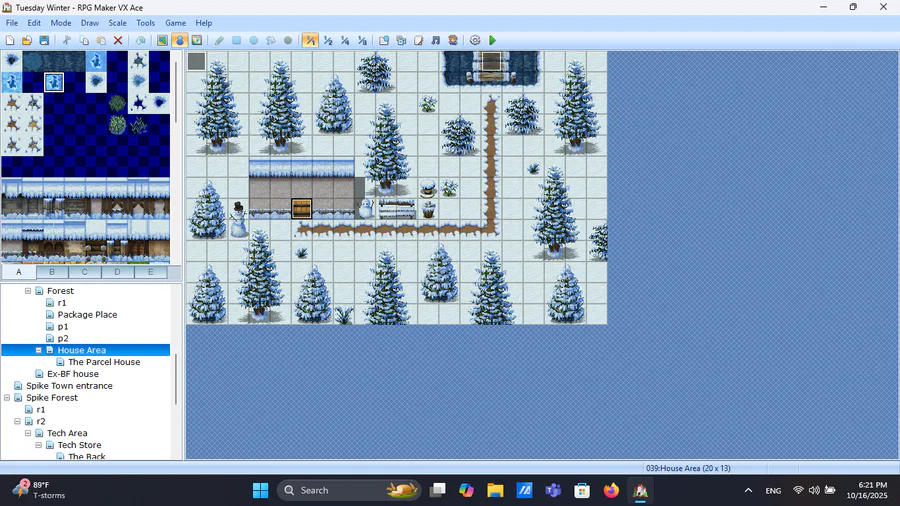
Task: Switch to tileset tab A
Action: [x=19, y=272]
